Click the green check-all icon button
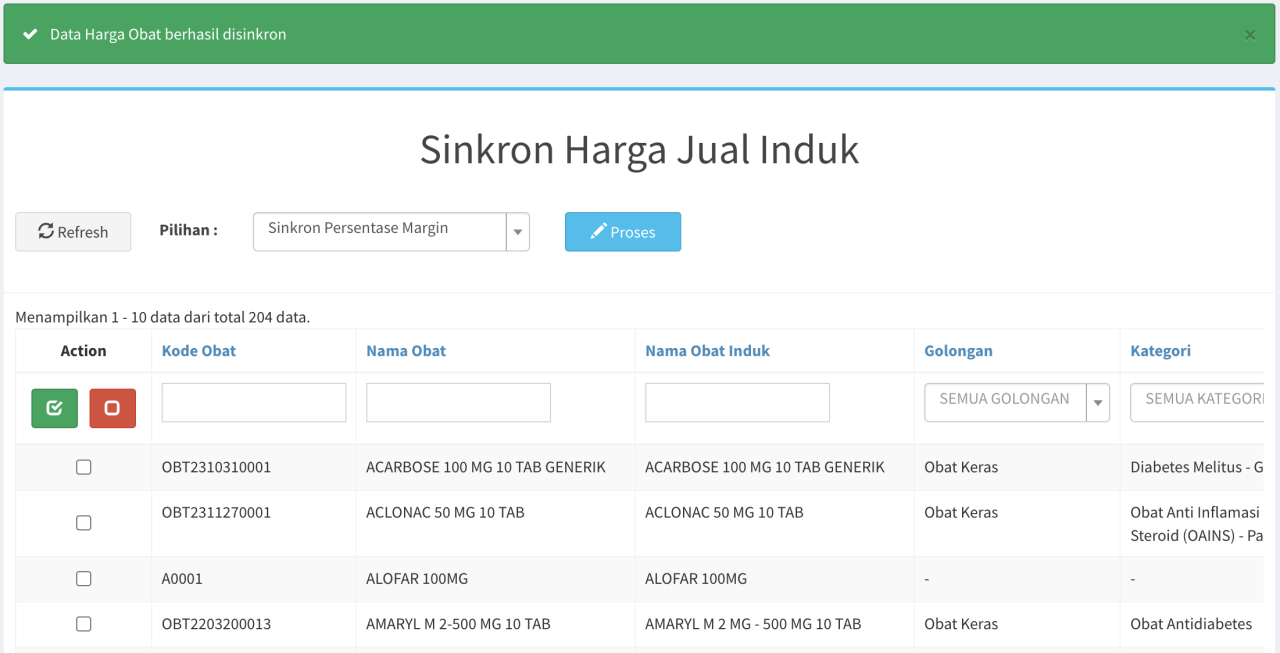 pyautogui.click(x=54, y=408)
